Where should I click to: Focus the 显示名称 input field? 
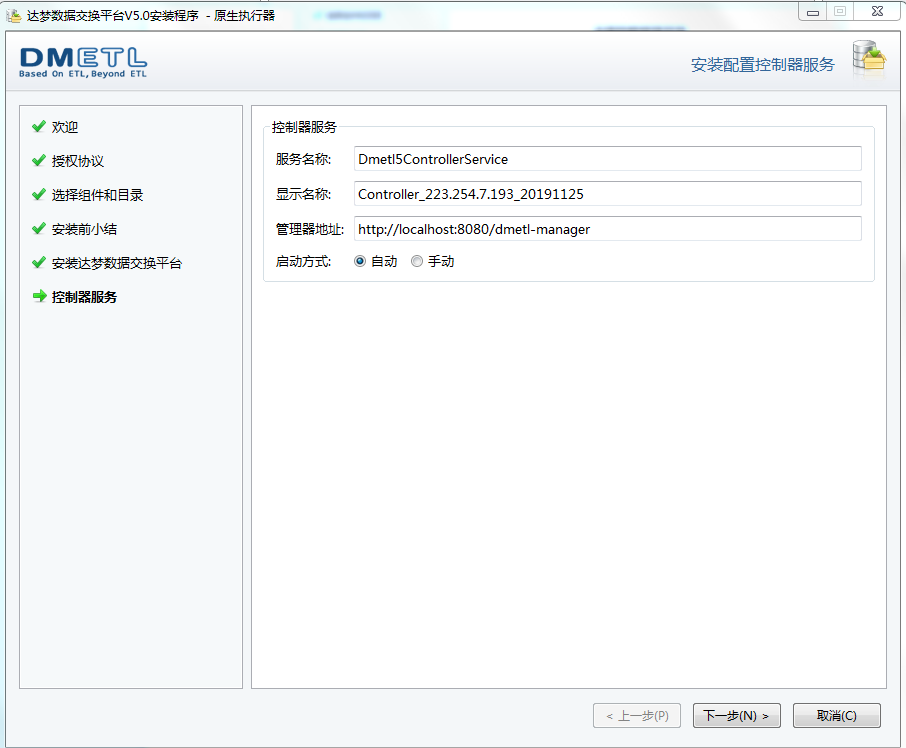pos(608,194)
